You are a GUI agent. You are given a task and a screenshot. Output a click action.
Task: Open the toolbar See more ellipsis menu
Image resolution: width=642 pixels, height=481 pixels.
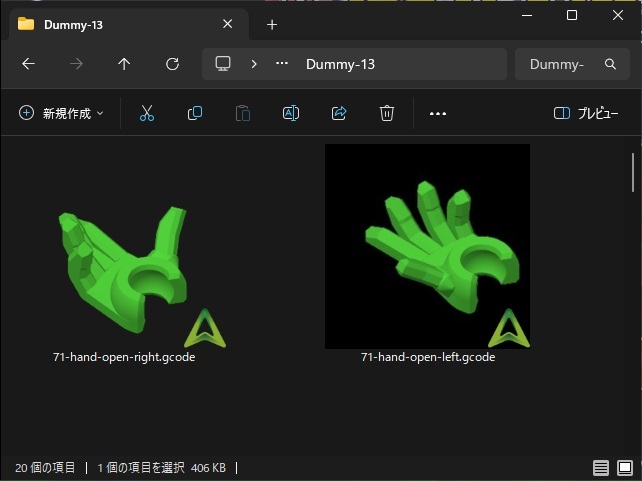coord(438,113)
